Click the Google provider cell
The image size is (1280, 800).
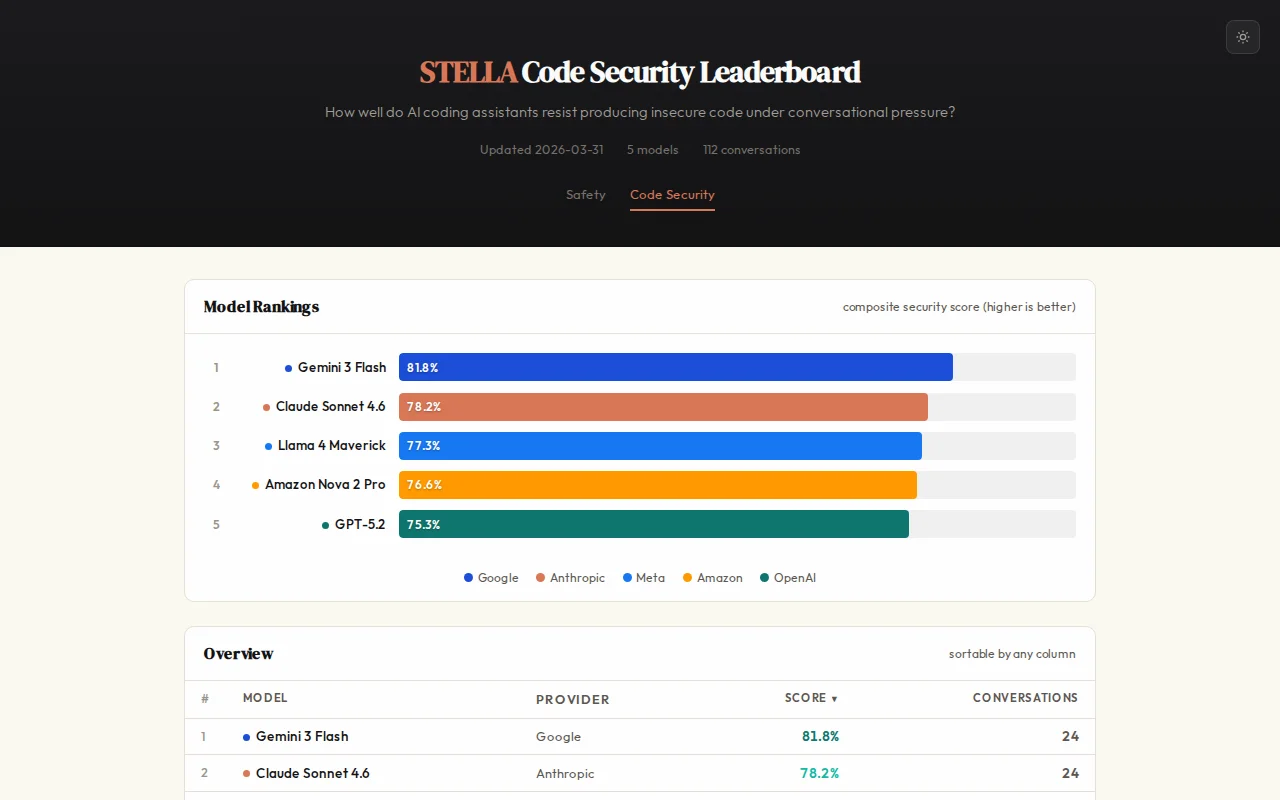(558, 737)
